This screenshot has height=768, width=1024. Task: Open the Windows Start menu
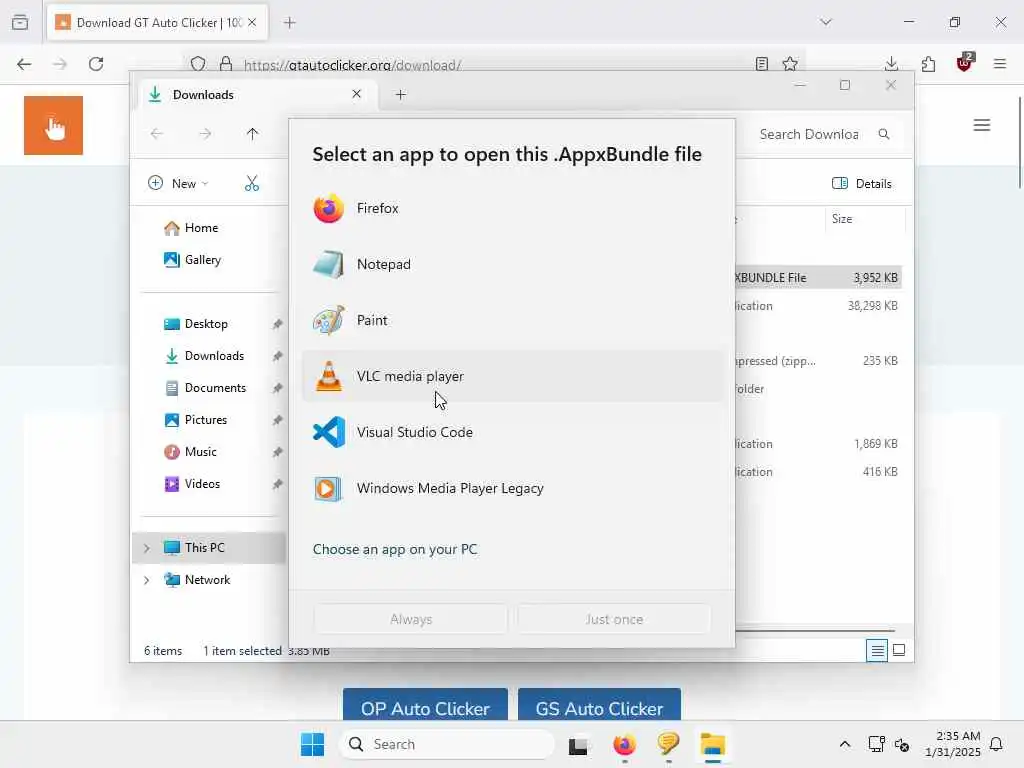tap(312, 744)
